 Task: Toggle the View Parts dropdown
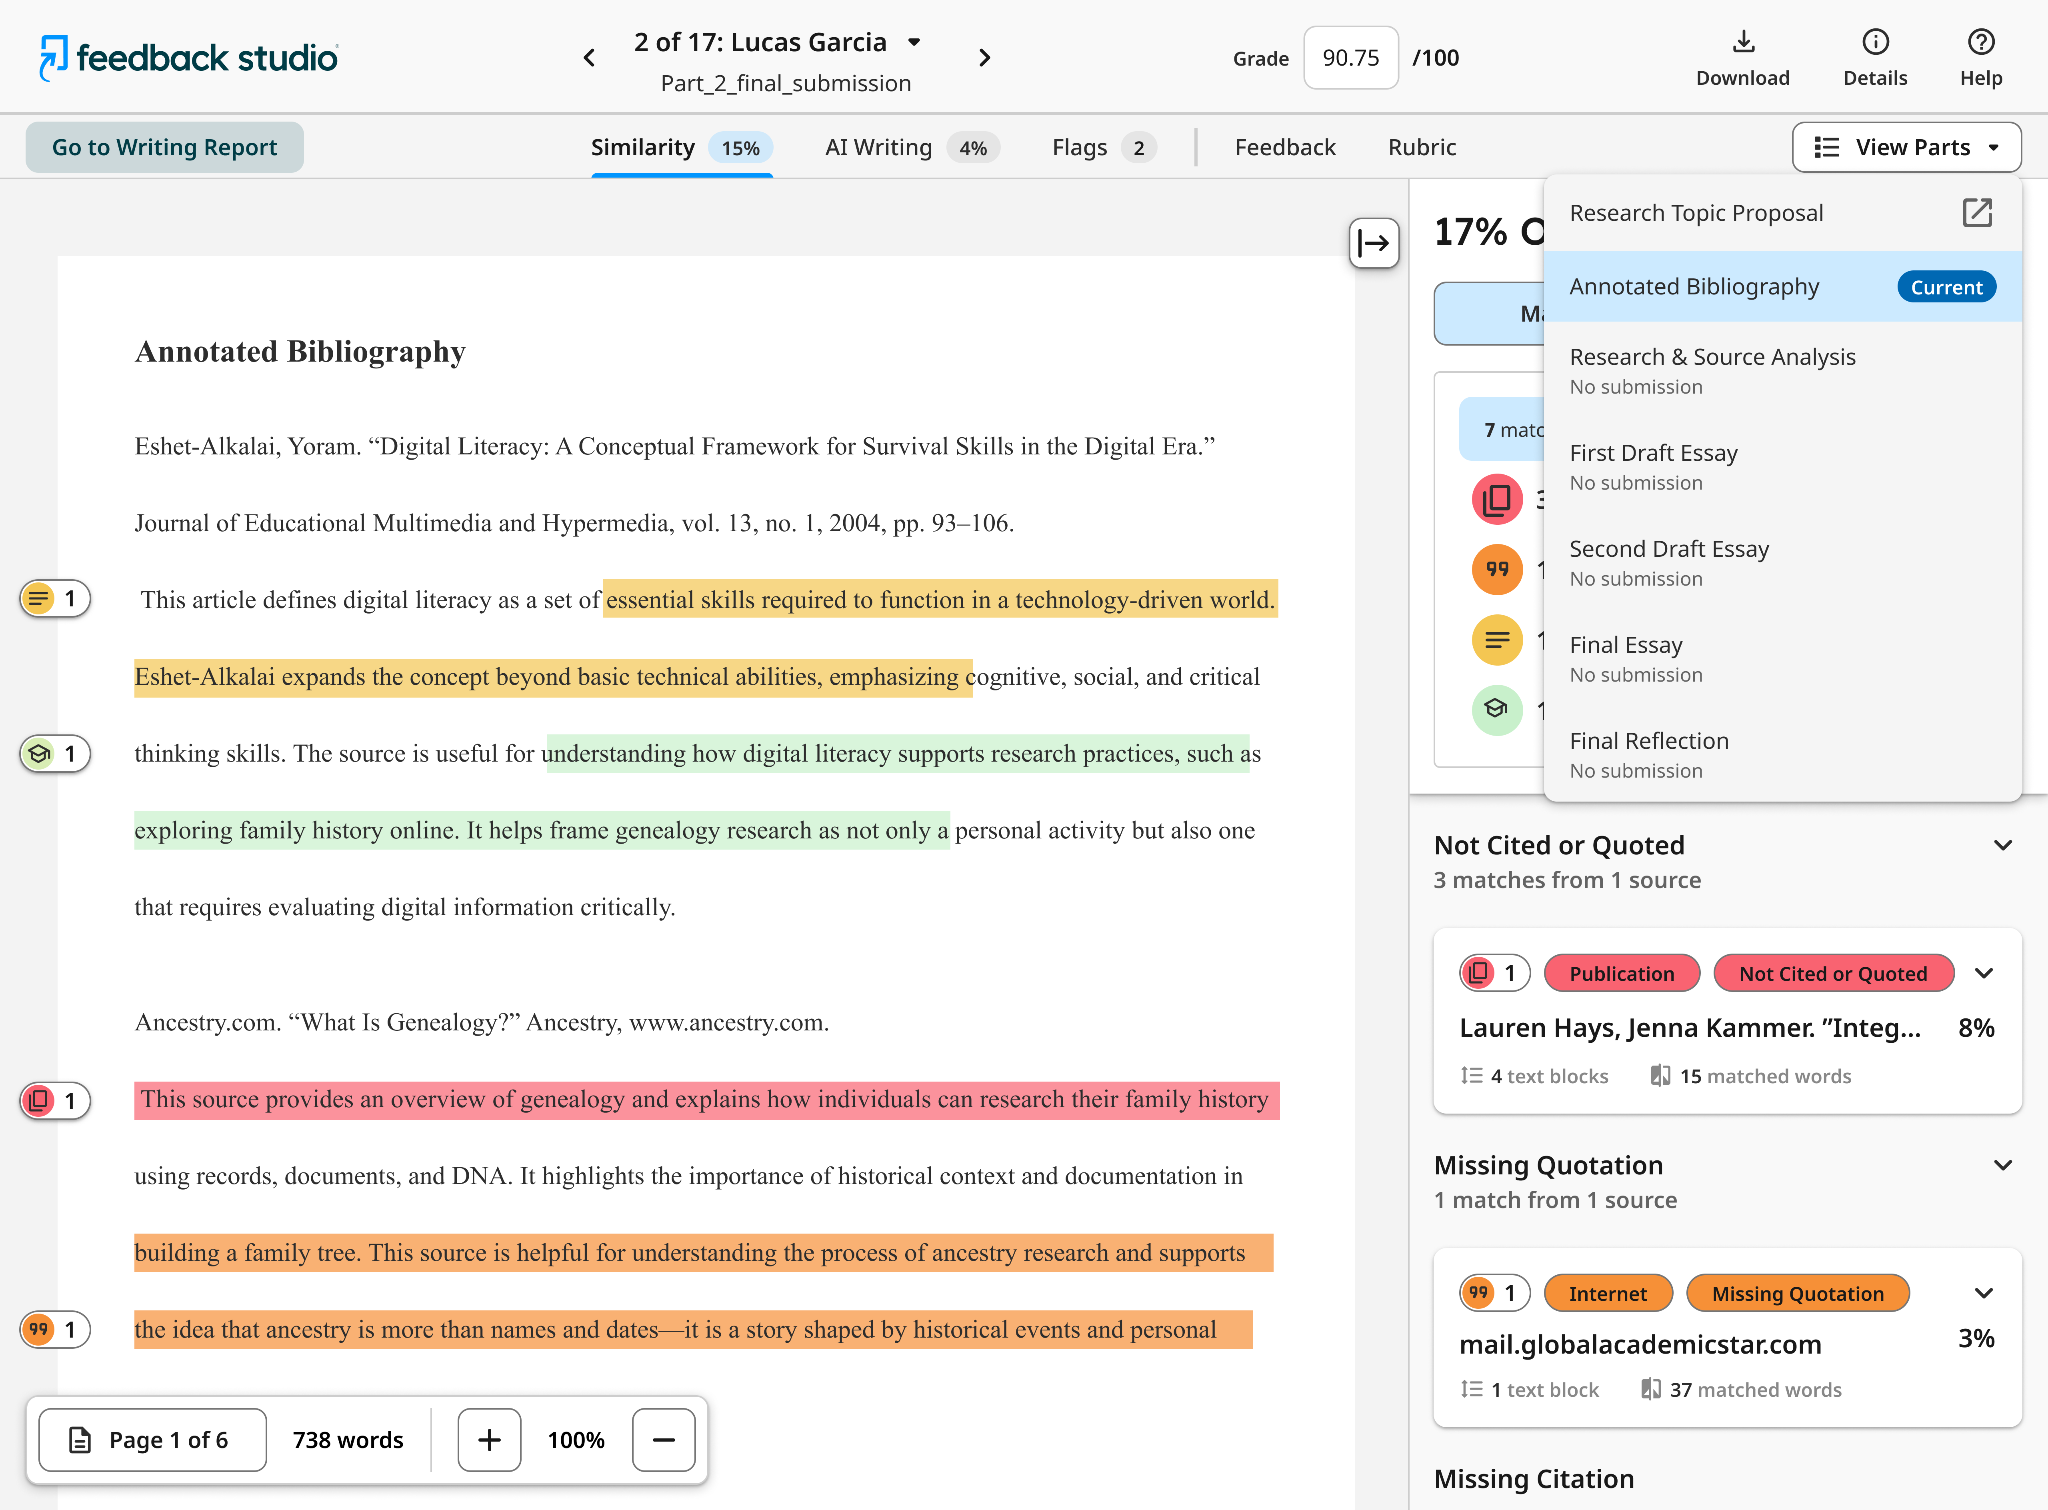1906,147
